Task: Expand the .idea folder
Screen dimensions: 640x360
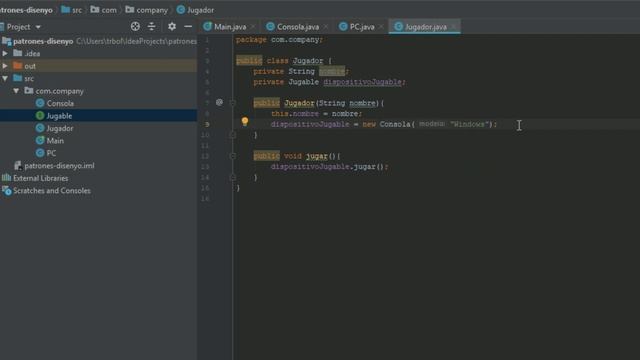Action: pyautogui.click(x=5, y=53)
